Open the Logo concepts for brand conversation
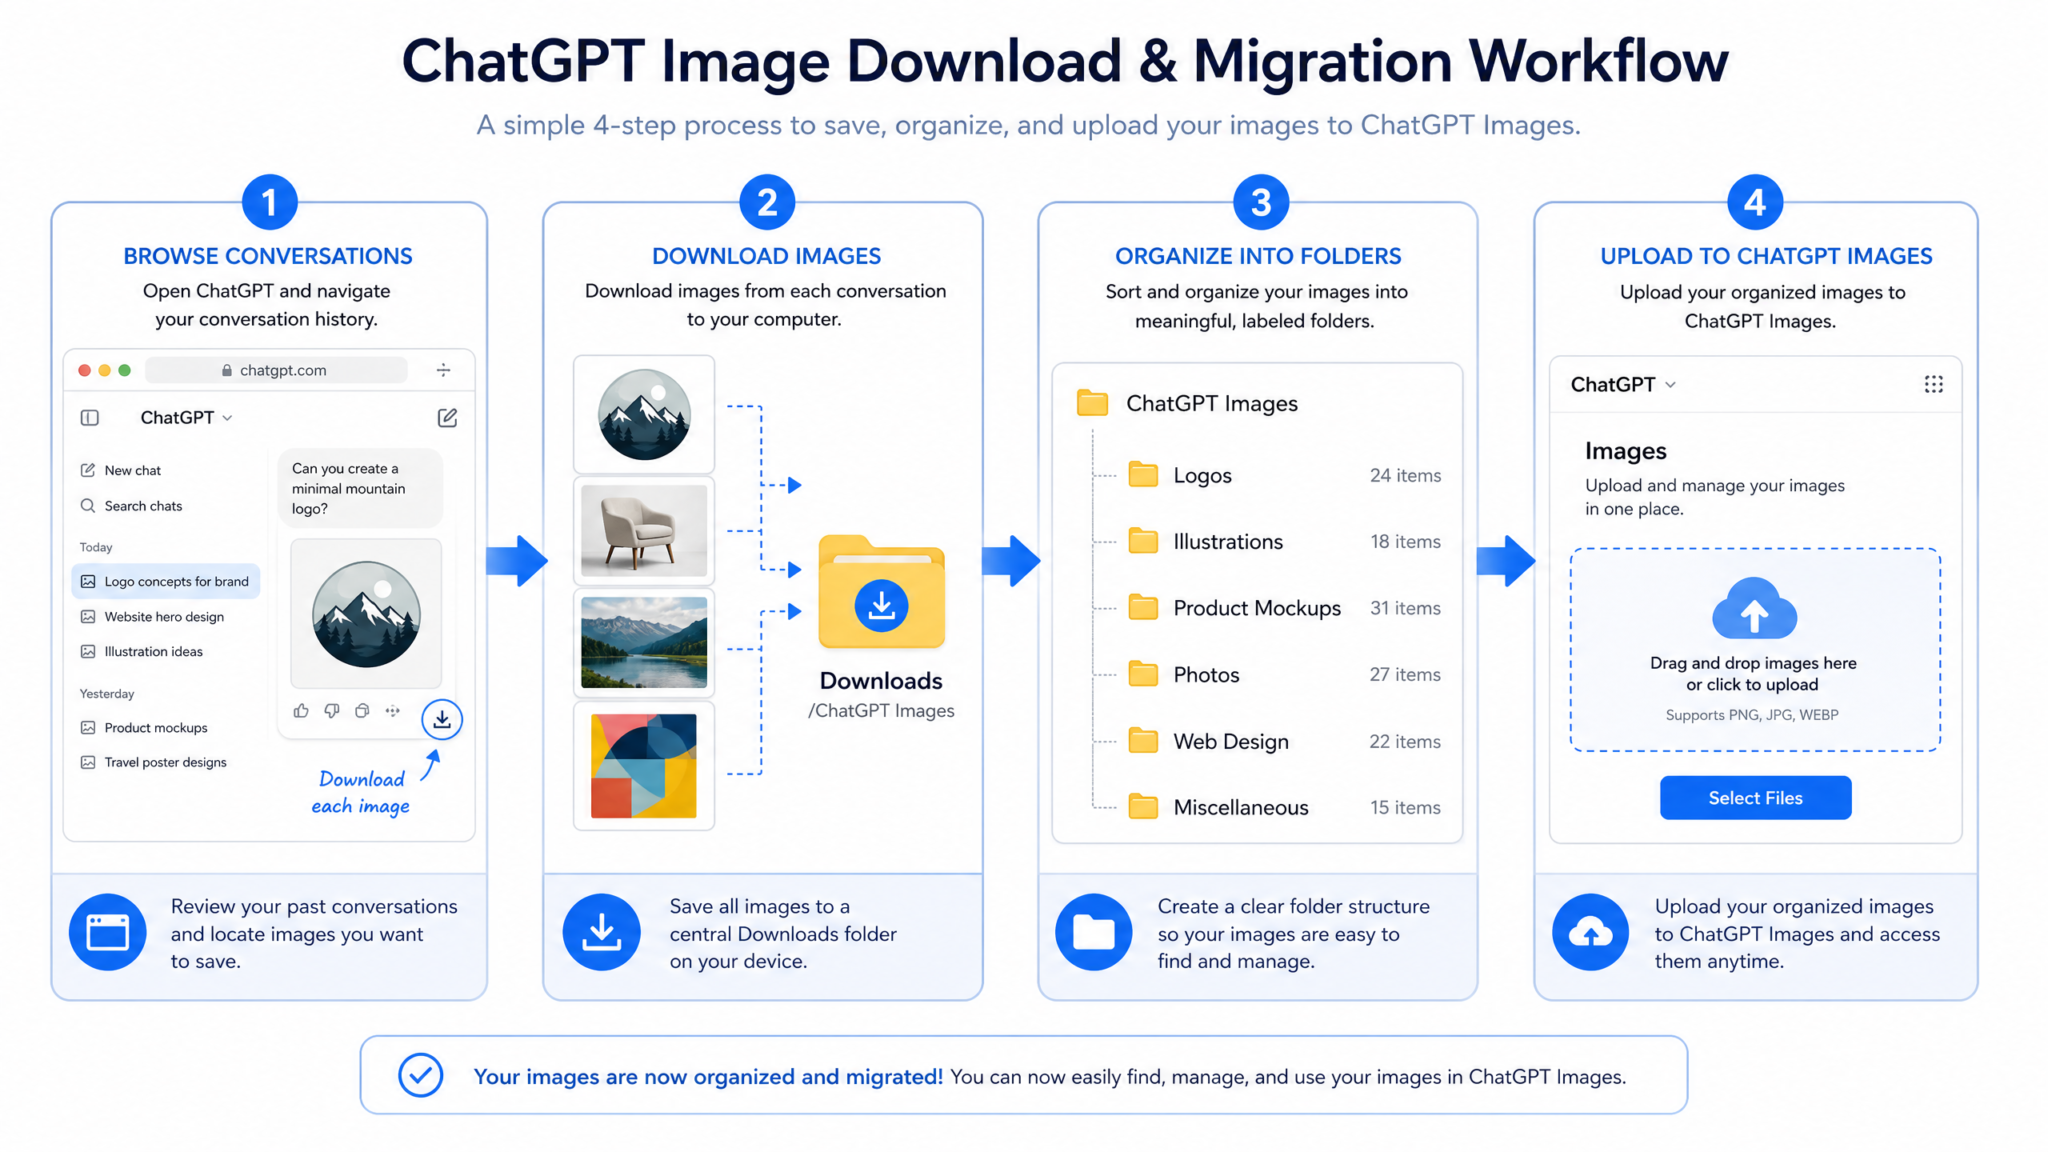 coord(166,581)
